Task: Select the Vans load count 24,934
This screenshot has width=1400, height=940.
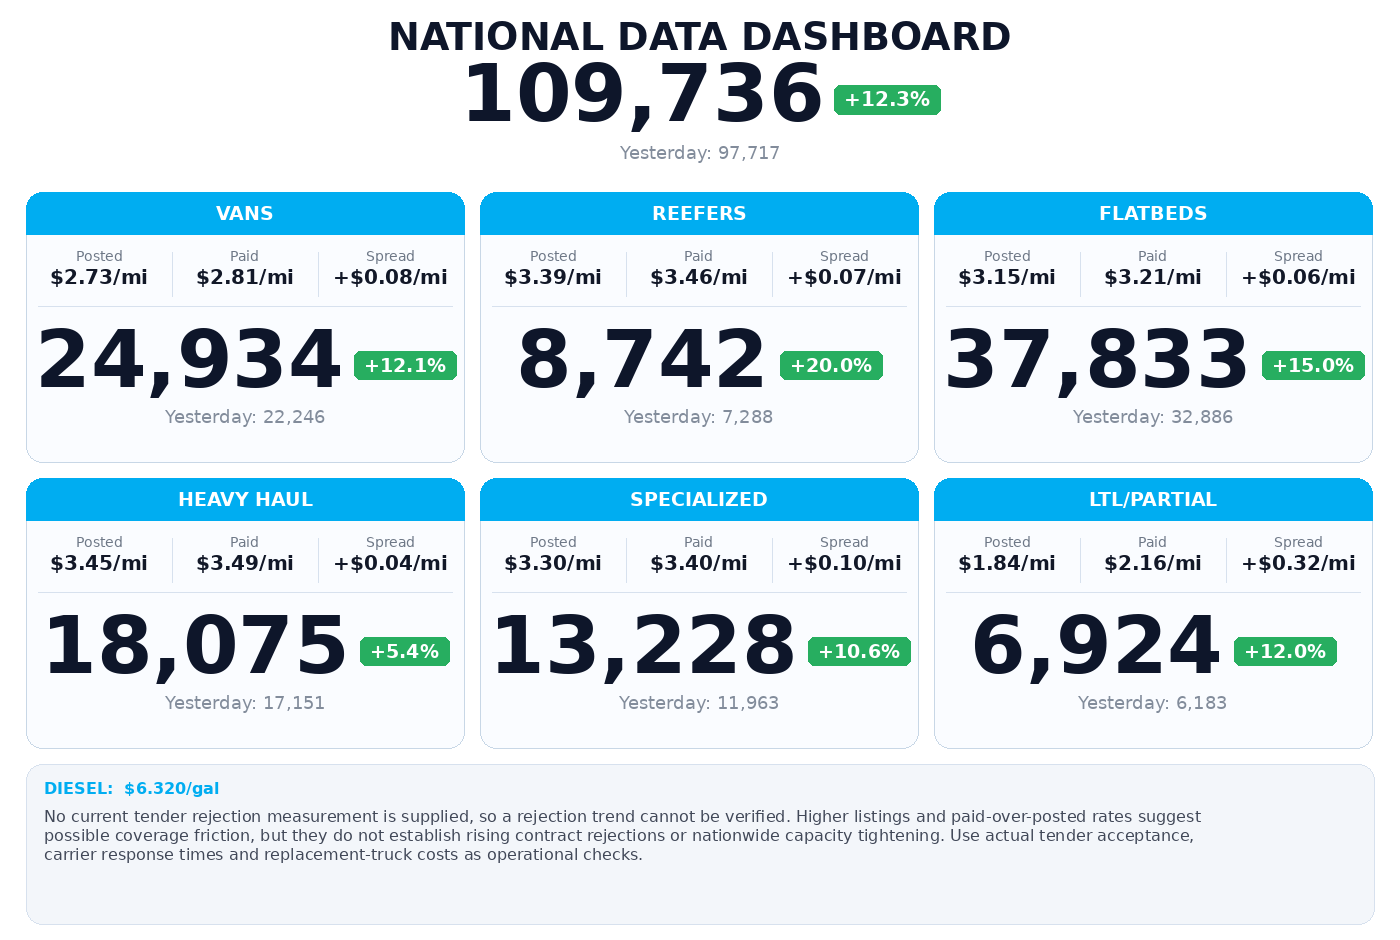Action: [x=189, y=360]
